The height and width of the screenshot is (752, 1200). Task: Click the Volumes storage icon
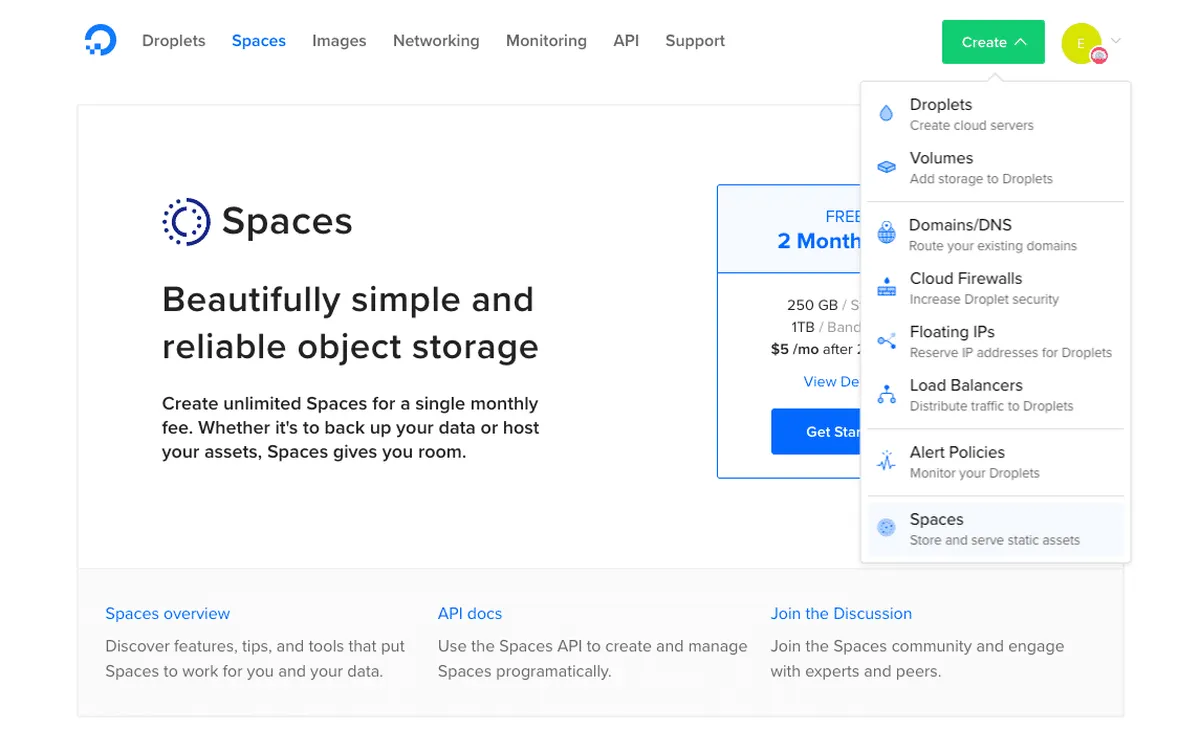click(x=886, y=167)
